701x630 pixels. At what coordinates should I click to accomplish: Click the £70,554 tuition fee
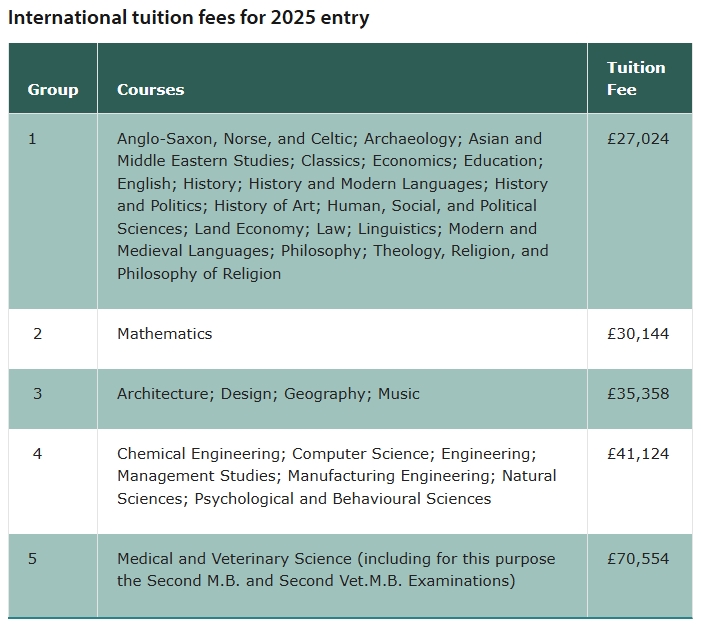(x=638, y=559)
